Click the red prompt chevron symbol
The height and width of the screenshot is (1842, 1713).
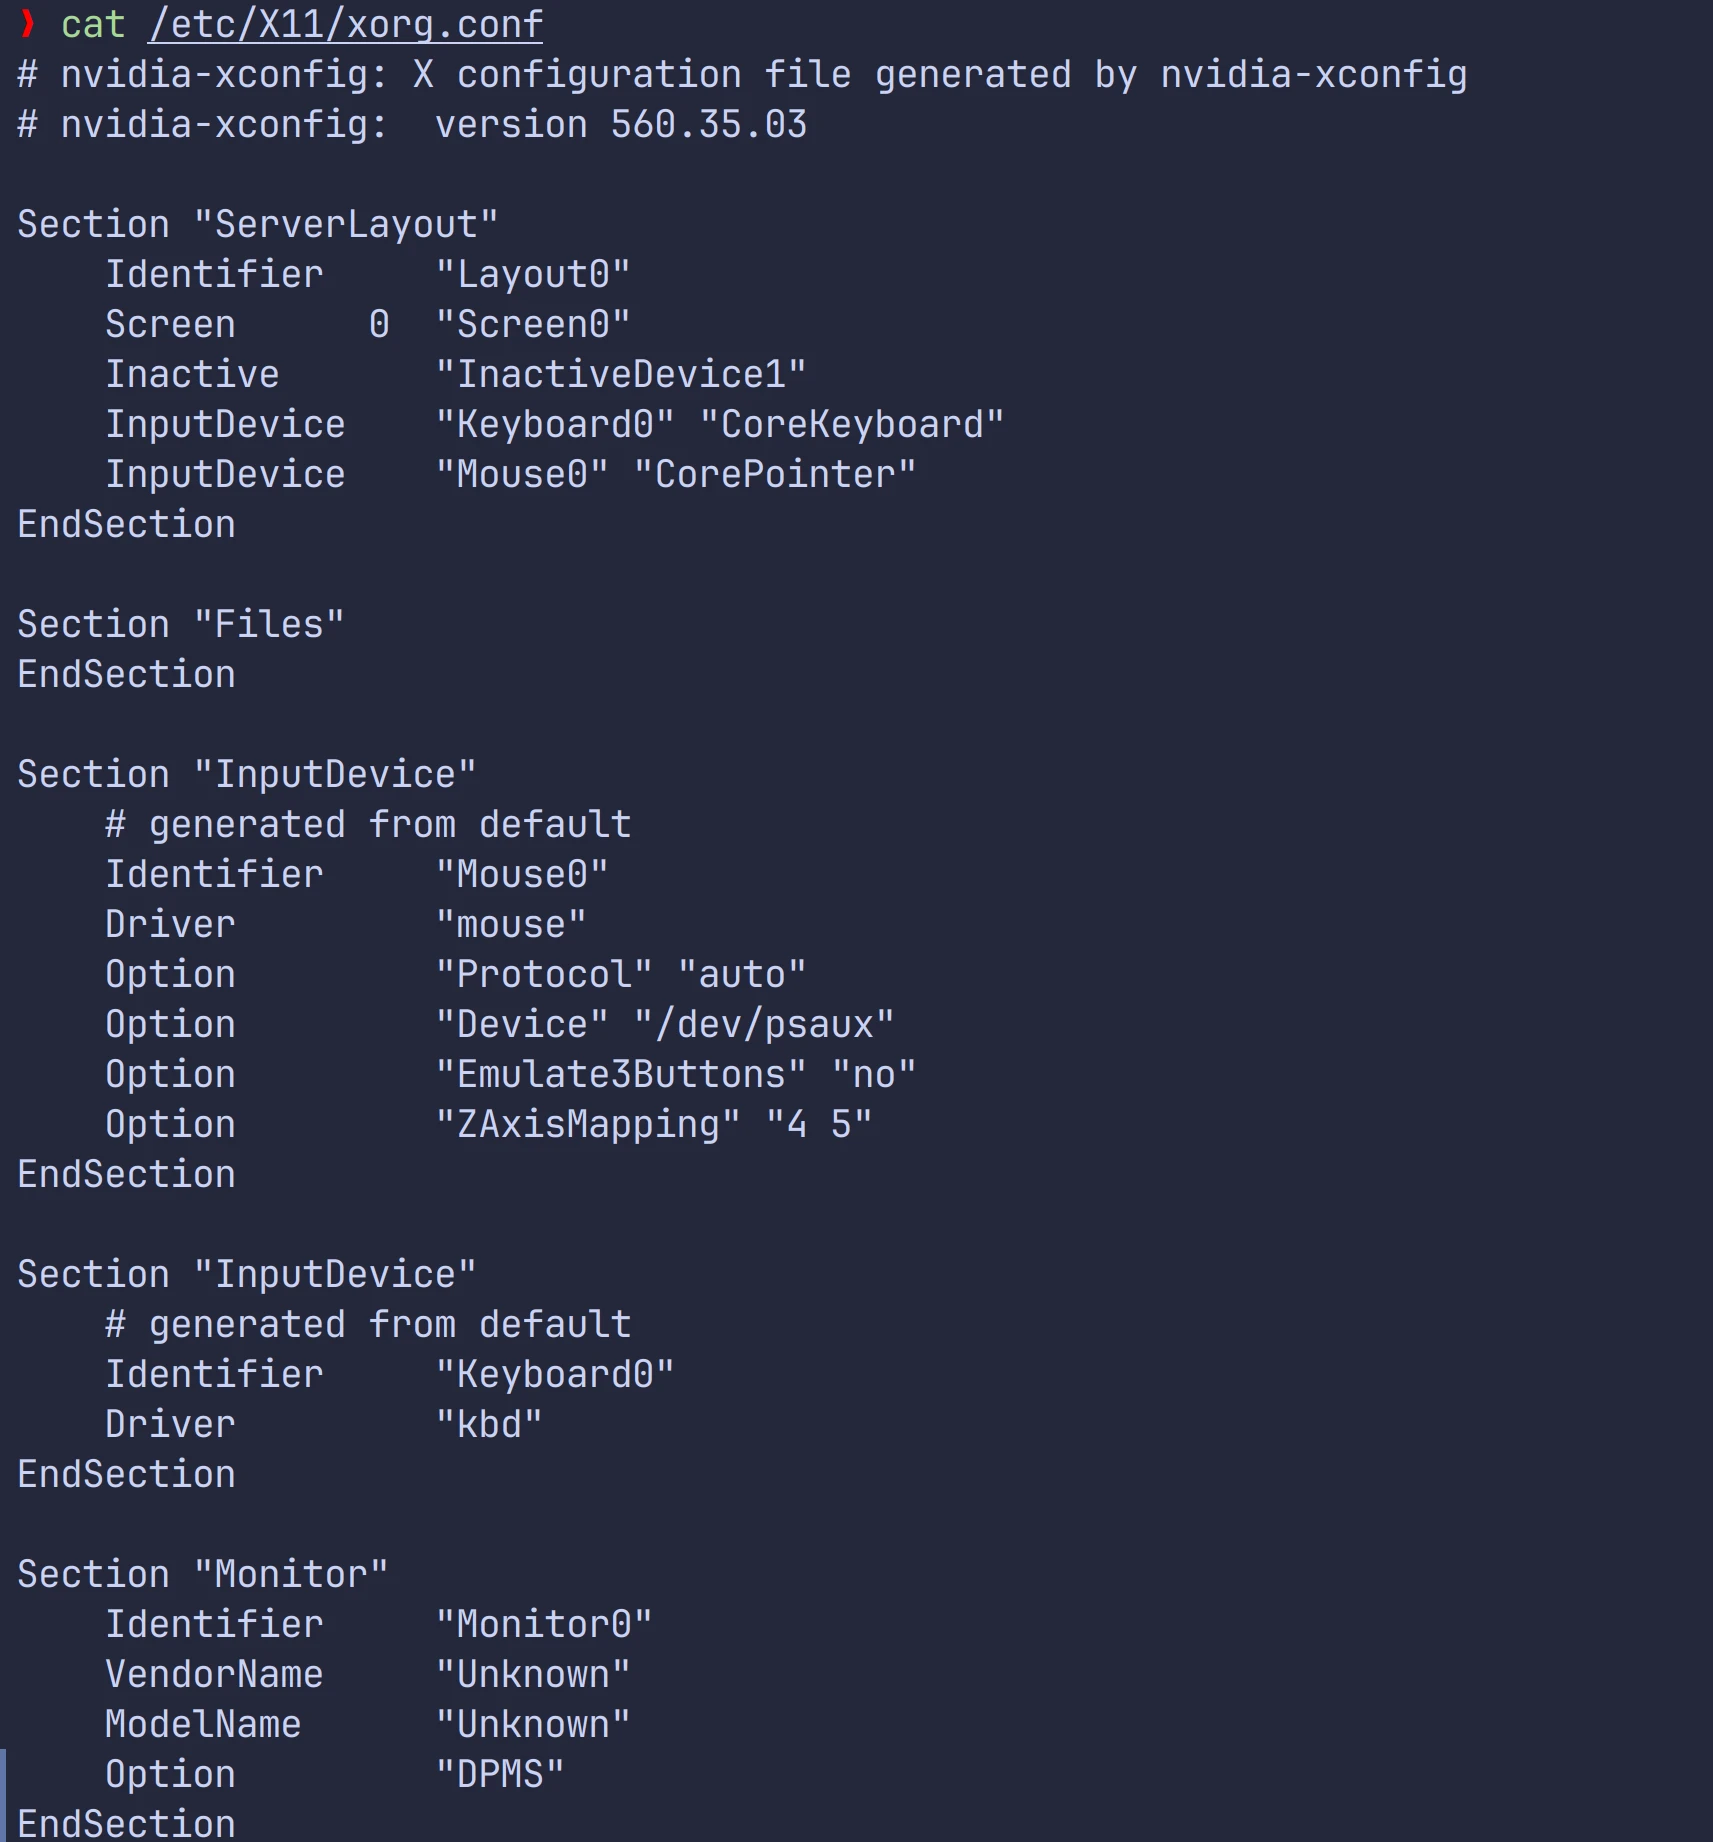pyautogui.click(x=28, y=24)
